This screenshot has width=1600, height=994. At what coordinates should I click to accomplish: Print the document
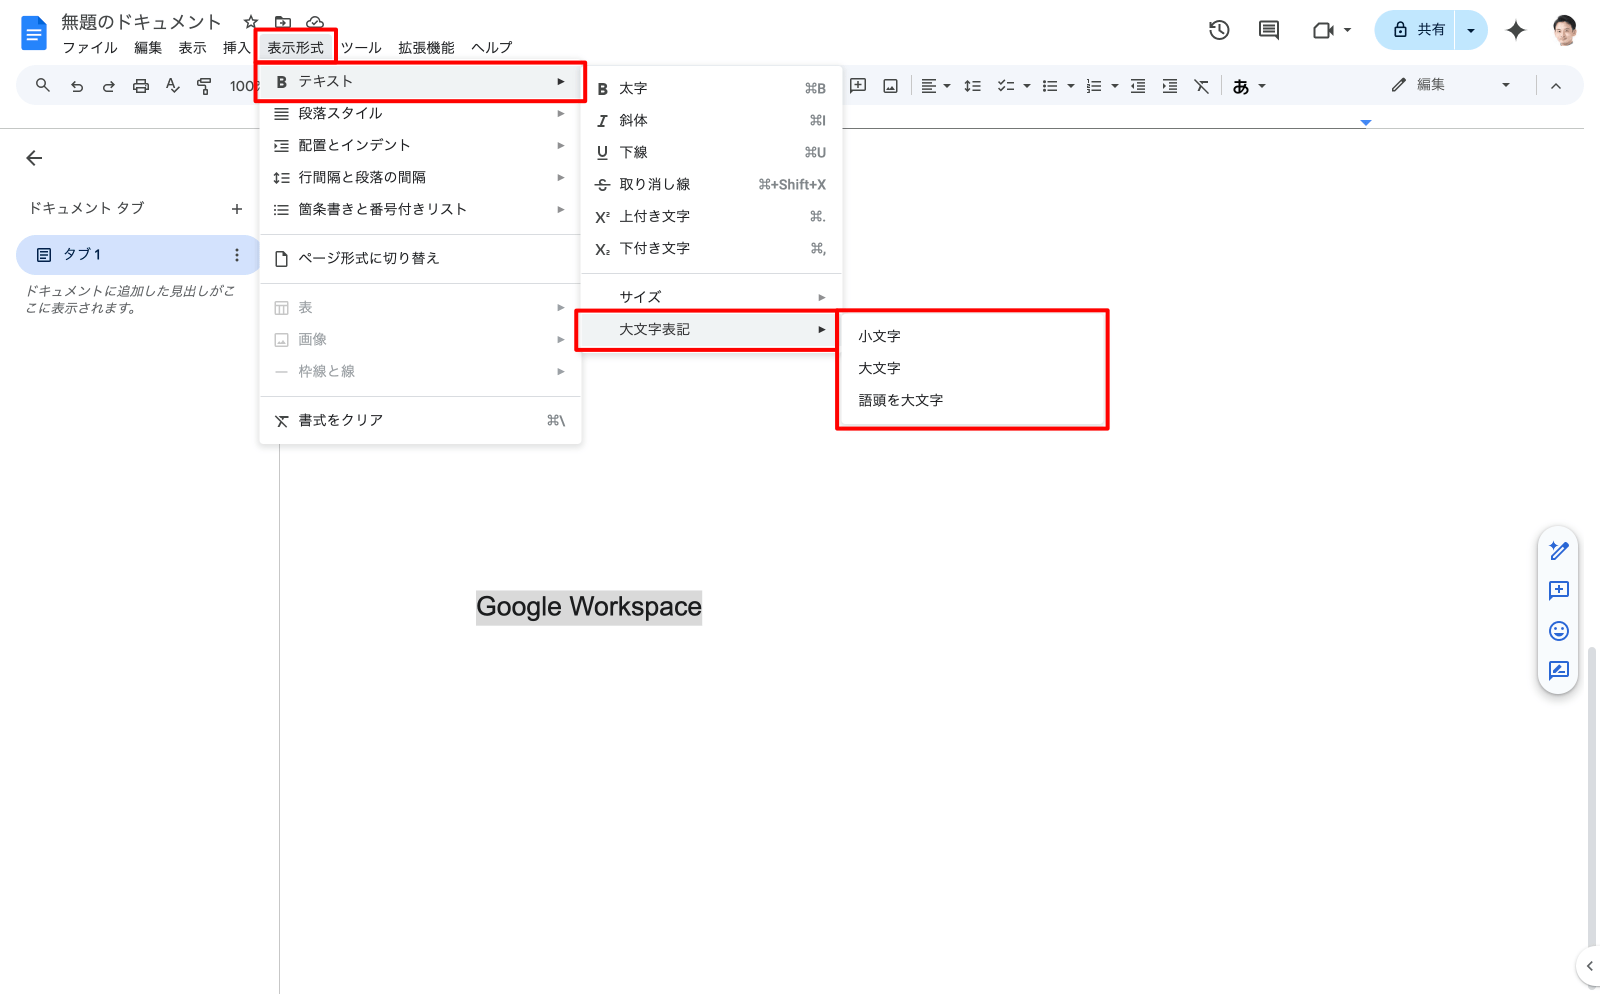141,86
